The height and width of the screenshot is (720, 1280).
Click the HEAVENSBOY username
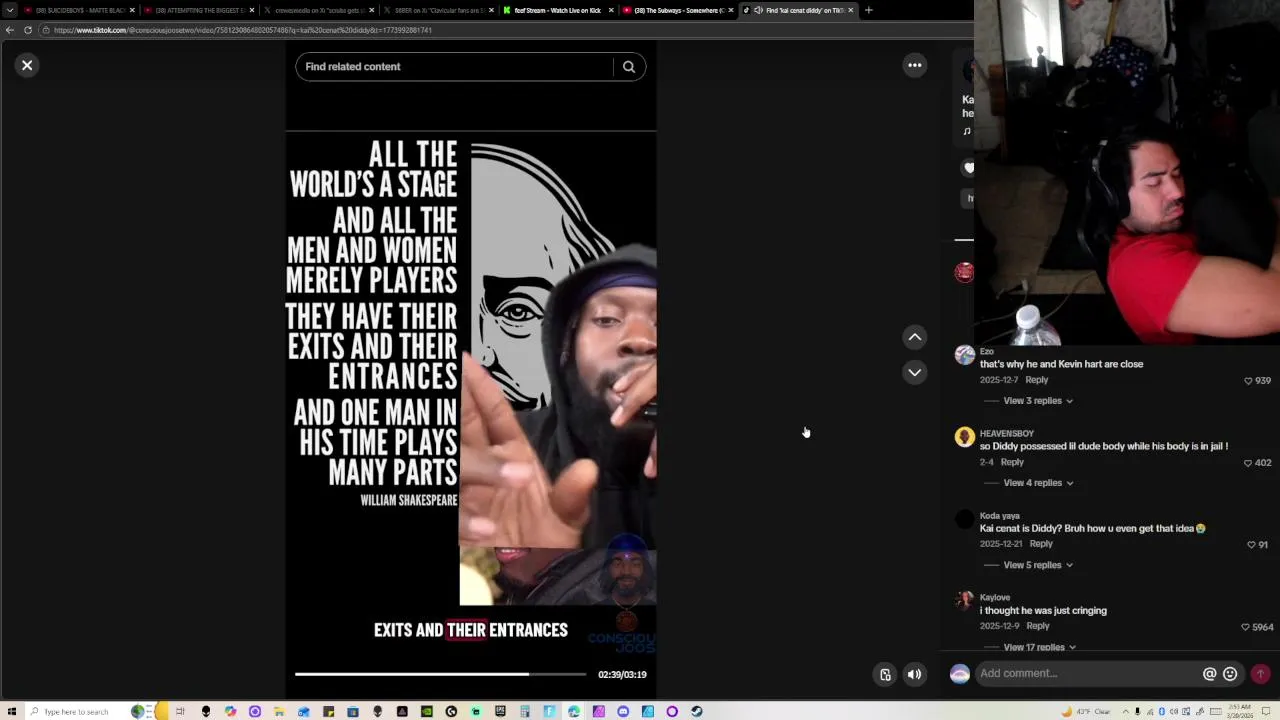(x=1007, y=433)
